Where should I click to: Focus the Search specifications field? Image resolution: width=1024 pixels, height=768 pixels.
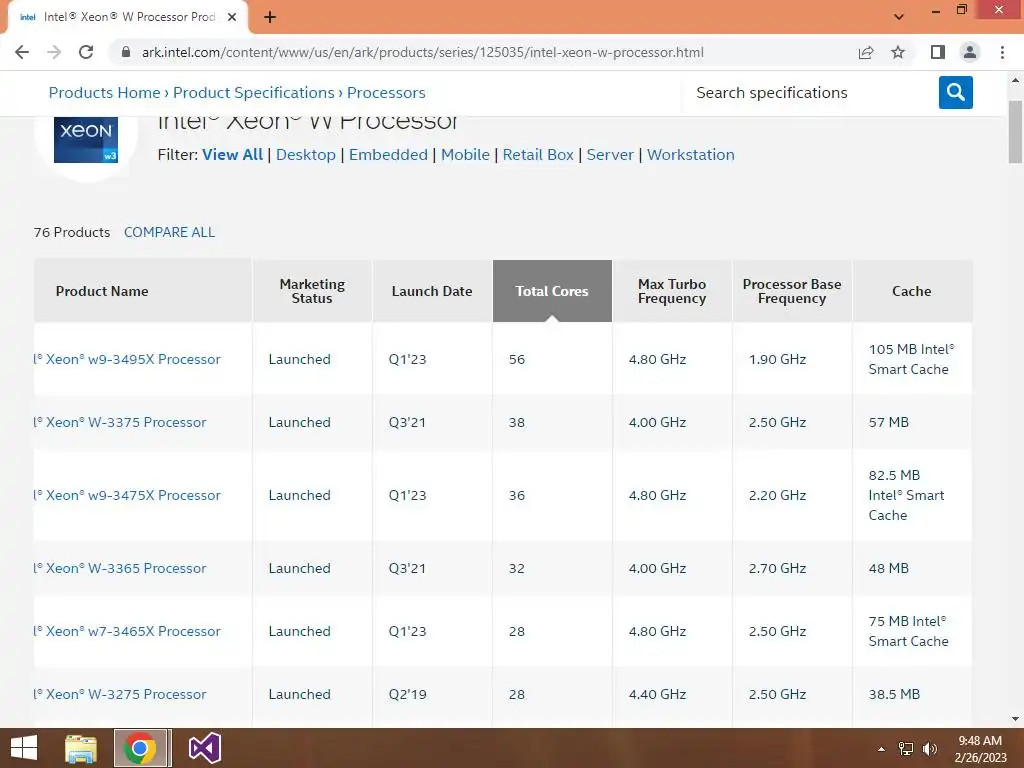pos(810,93)
